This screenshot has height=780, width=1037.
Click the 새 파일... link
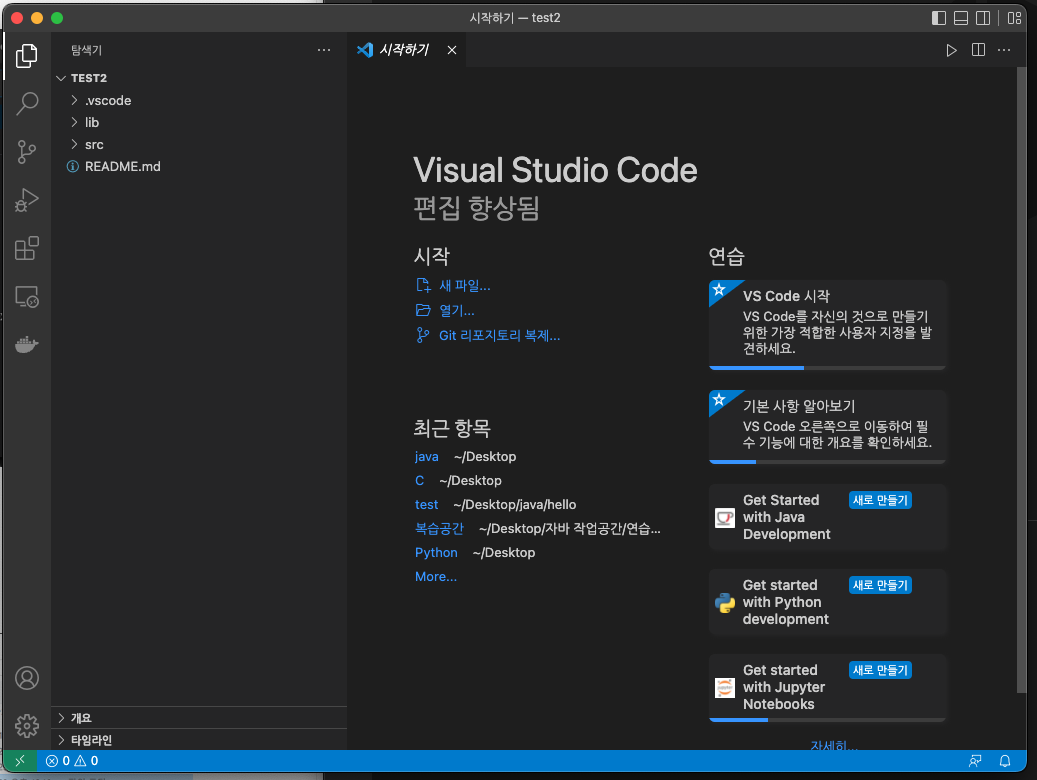click(465, 286)
